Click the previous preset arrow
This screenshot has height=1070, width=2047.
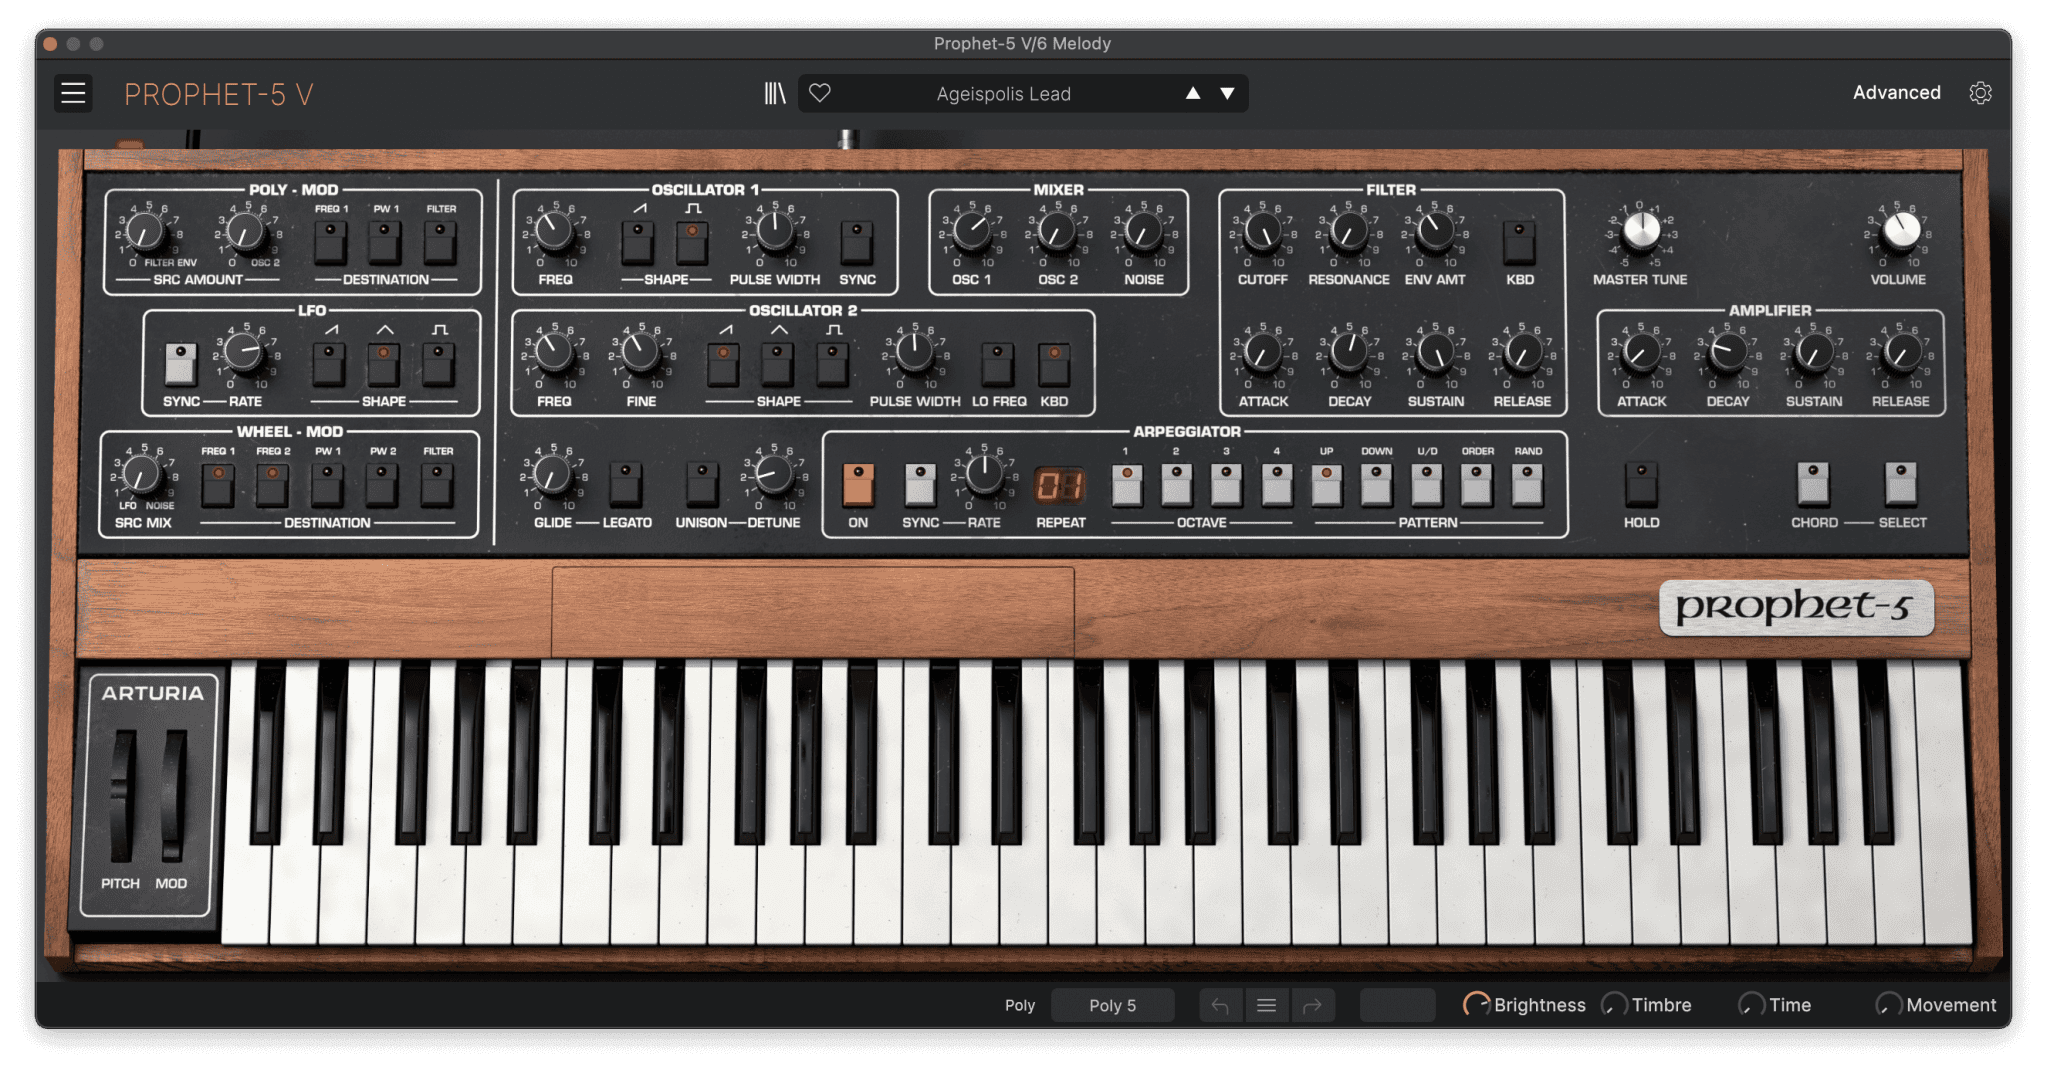1192,92
